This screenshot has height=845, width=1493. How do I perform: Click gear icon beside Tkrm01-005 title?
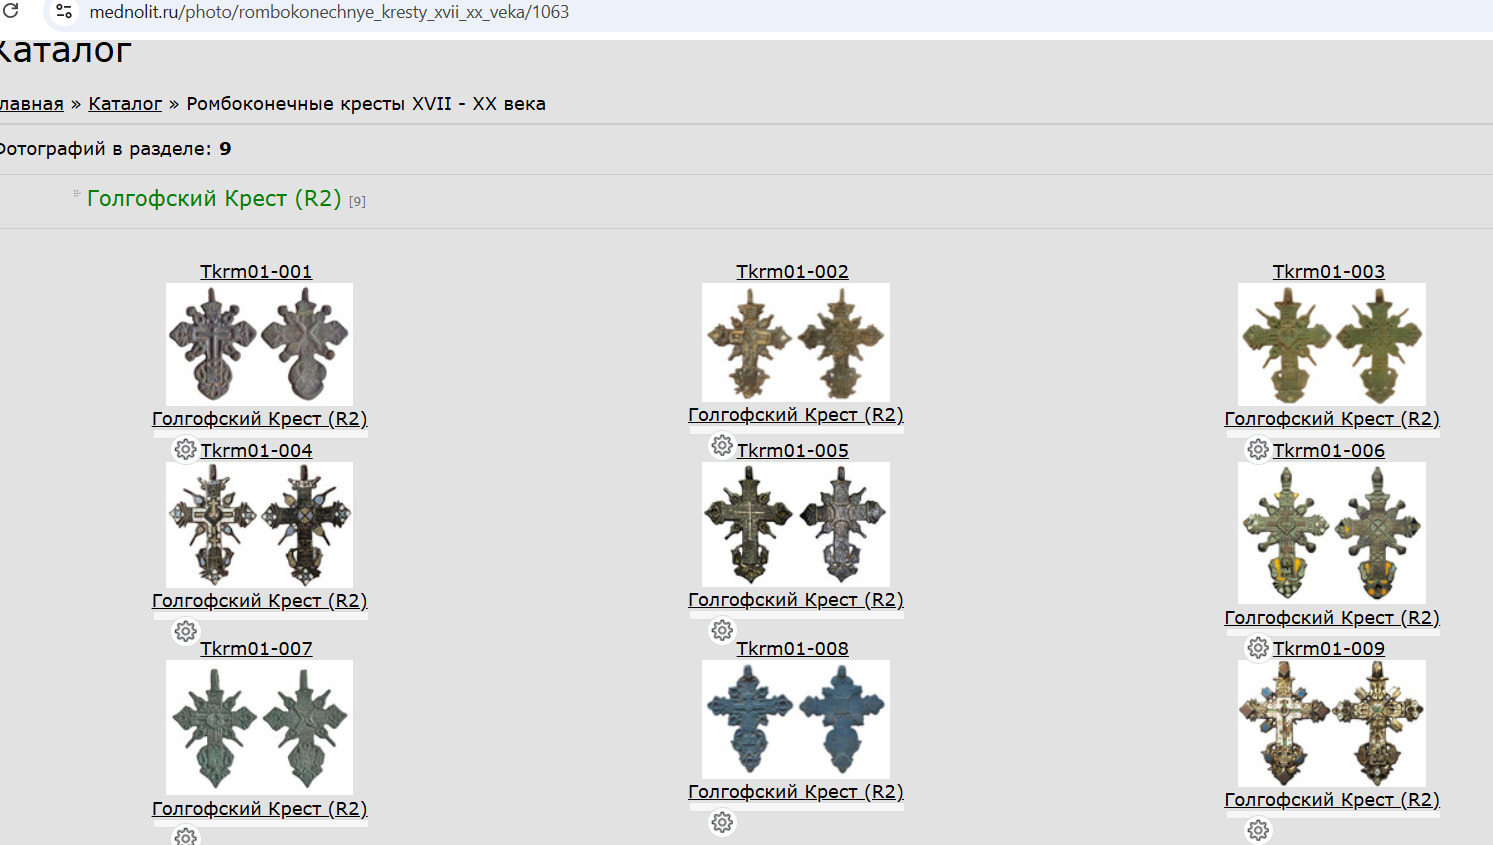coord(722,446)
